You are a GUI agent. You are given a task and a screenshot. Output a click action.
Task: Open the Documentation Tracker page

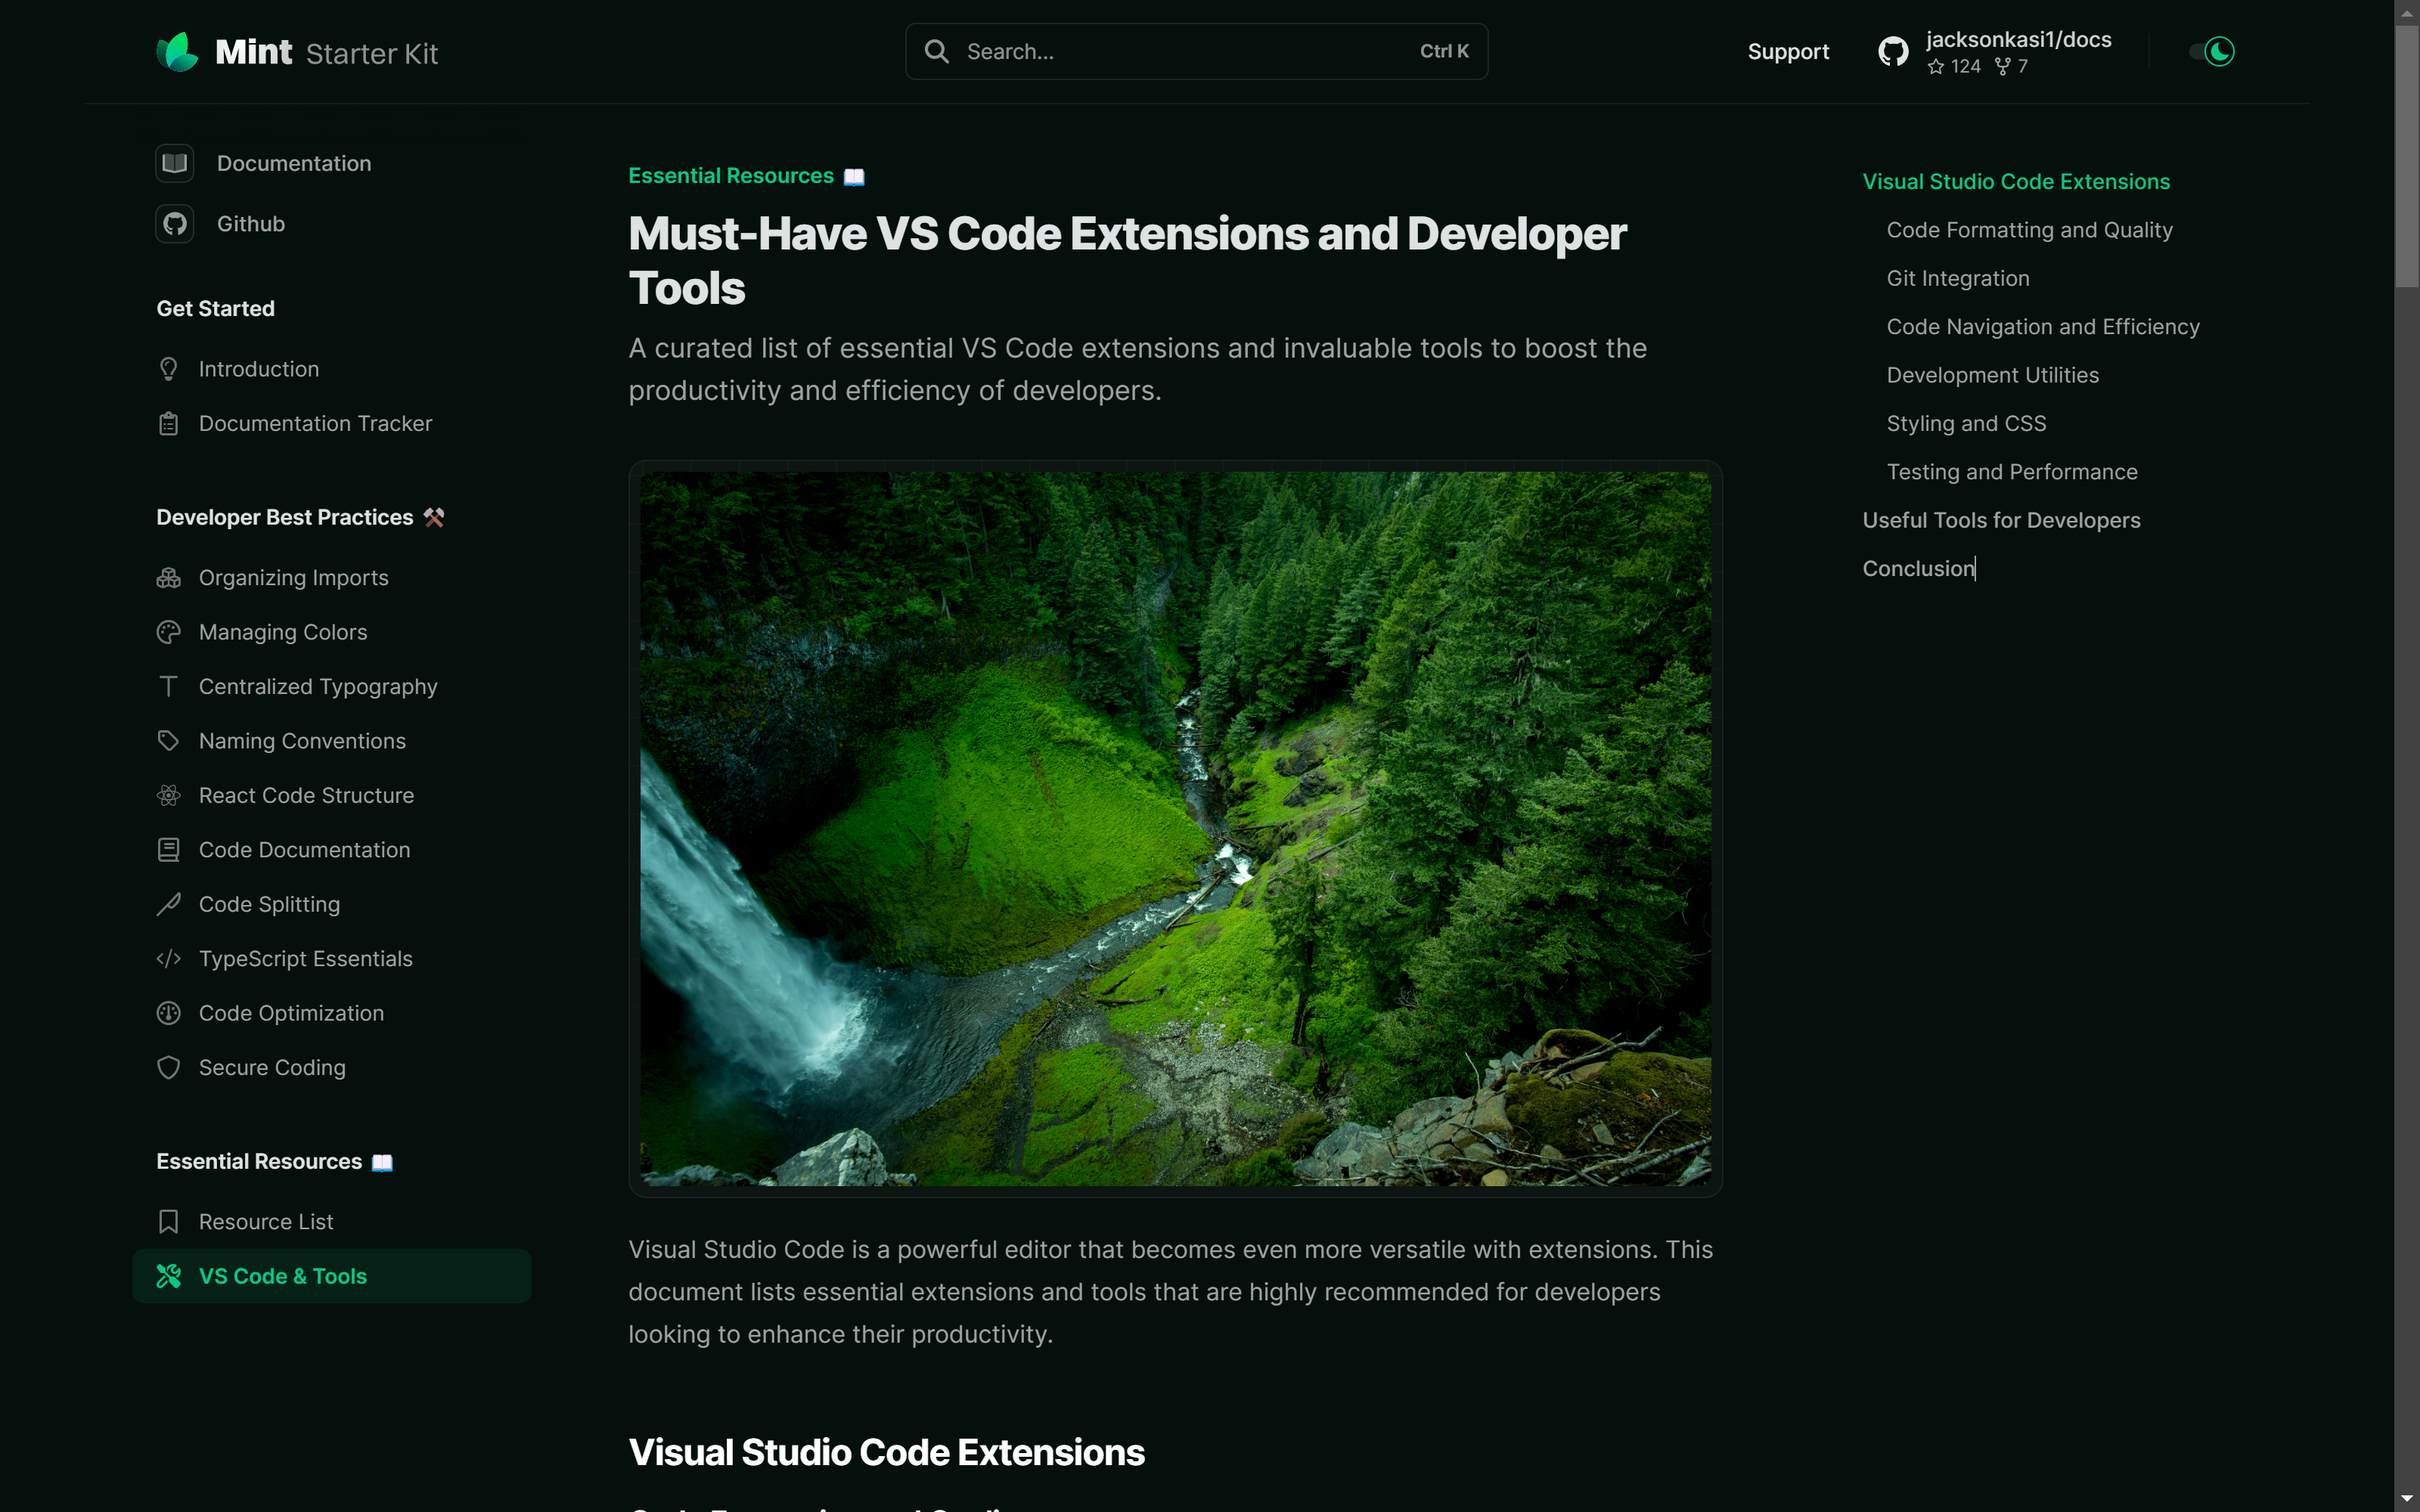[315, 424]
